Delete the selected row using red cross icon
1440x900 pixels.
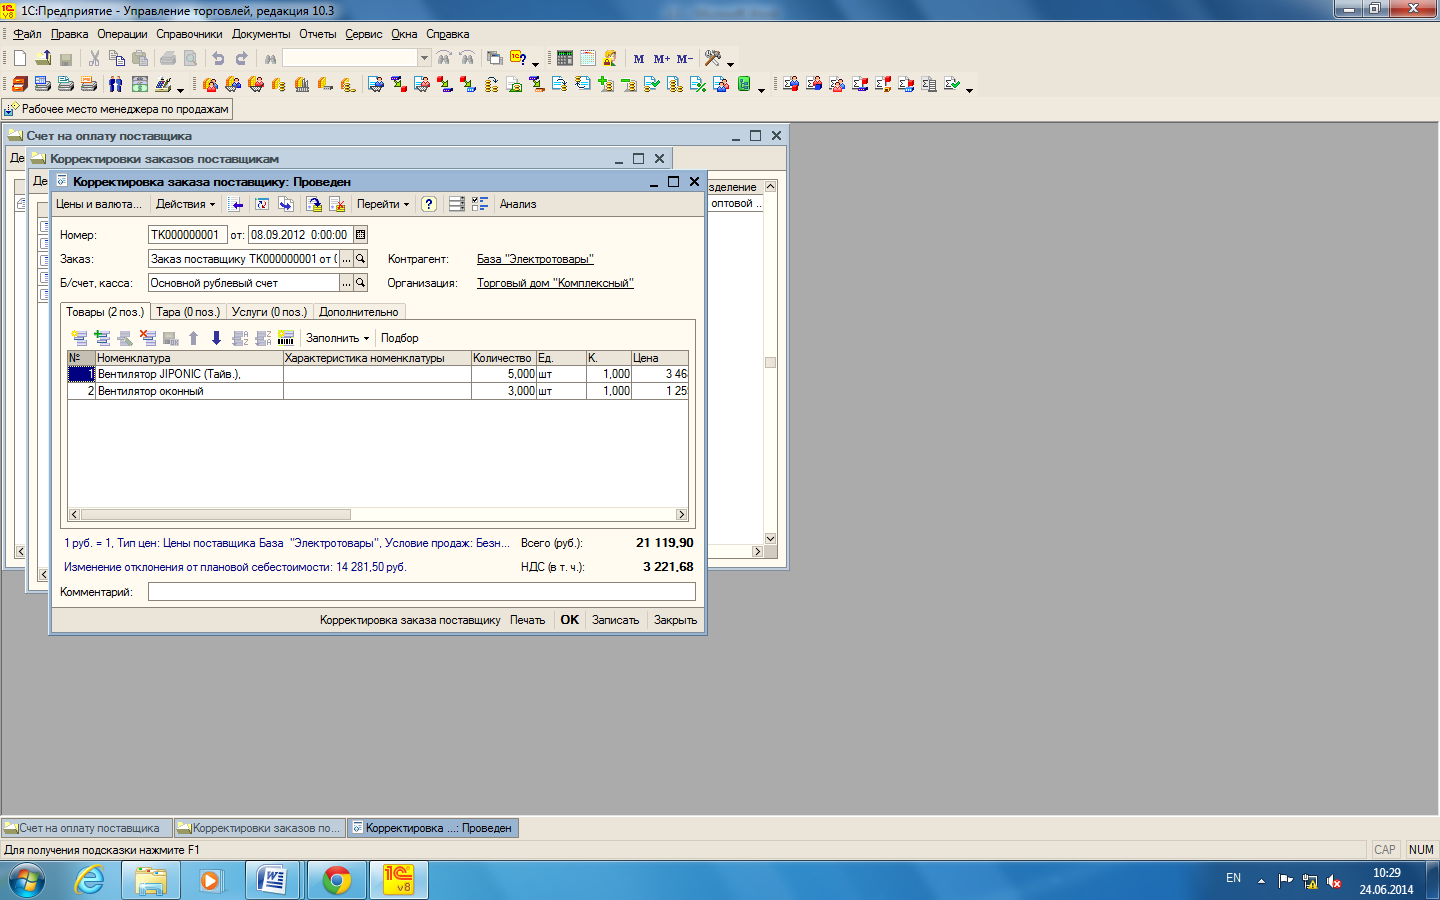tap(148, 338)
